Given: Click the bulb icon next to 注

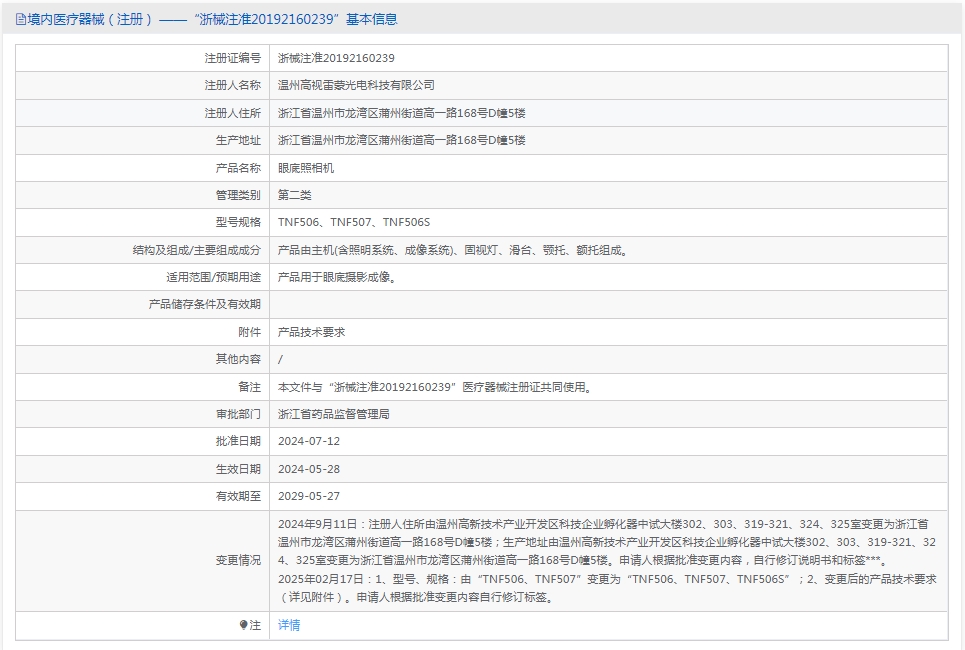Looking at the screenshot, I should [x=243, y=625].
